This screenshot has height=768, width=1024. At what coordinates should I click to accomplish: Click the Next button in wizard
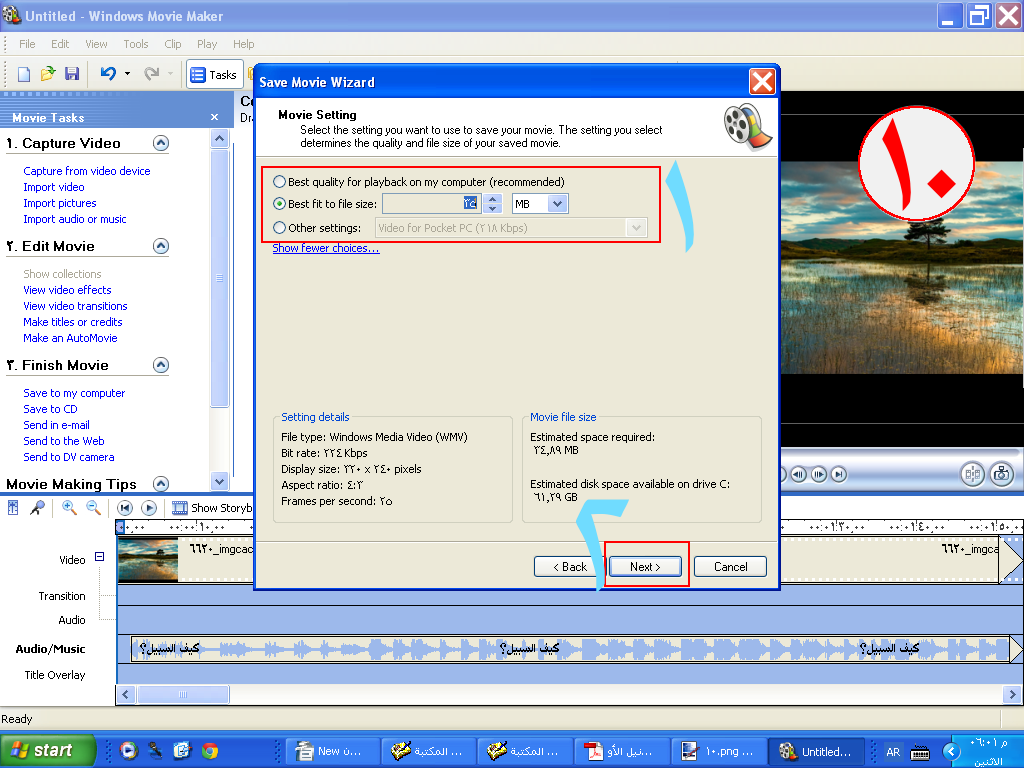pyautogui.click(x=645, y=567)
